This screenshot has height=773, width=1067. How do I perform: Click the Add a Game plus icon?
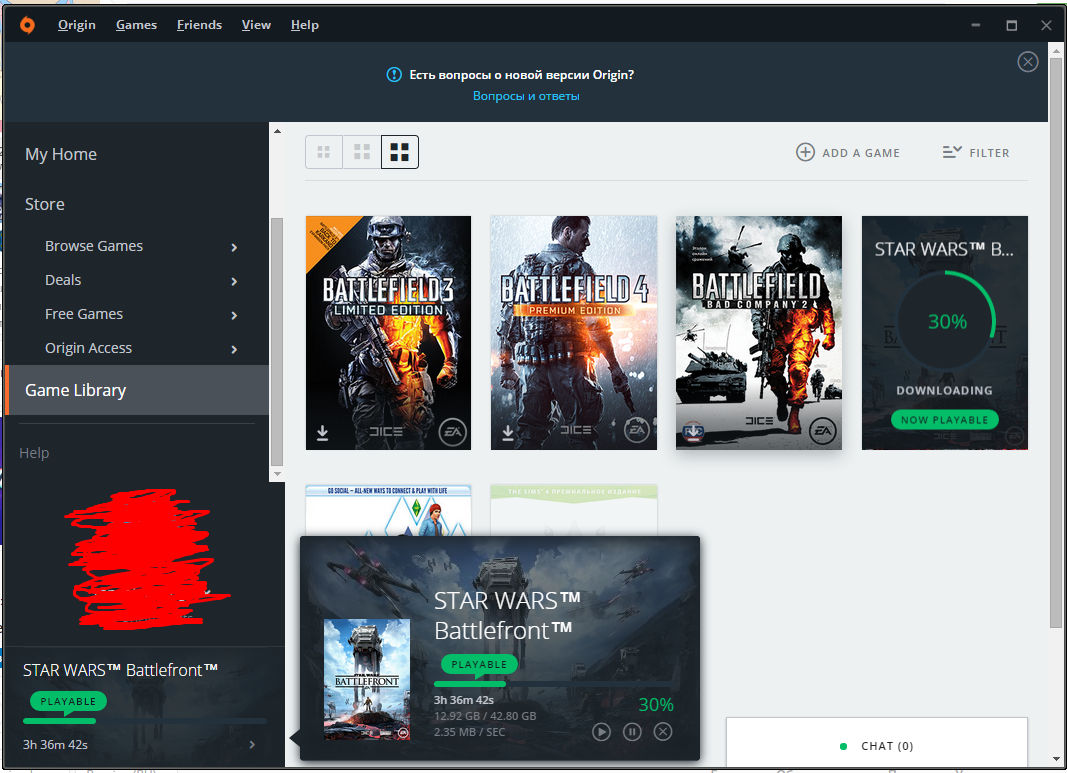coord(805,152)
